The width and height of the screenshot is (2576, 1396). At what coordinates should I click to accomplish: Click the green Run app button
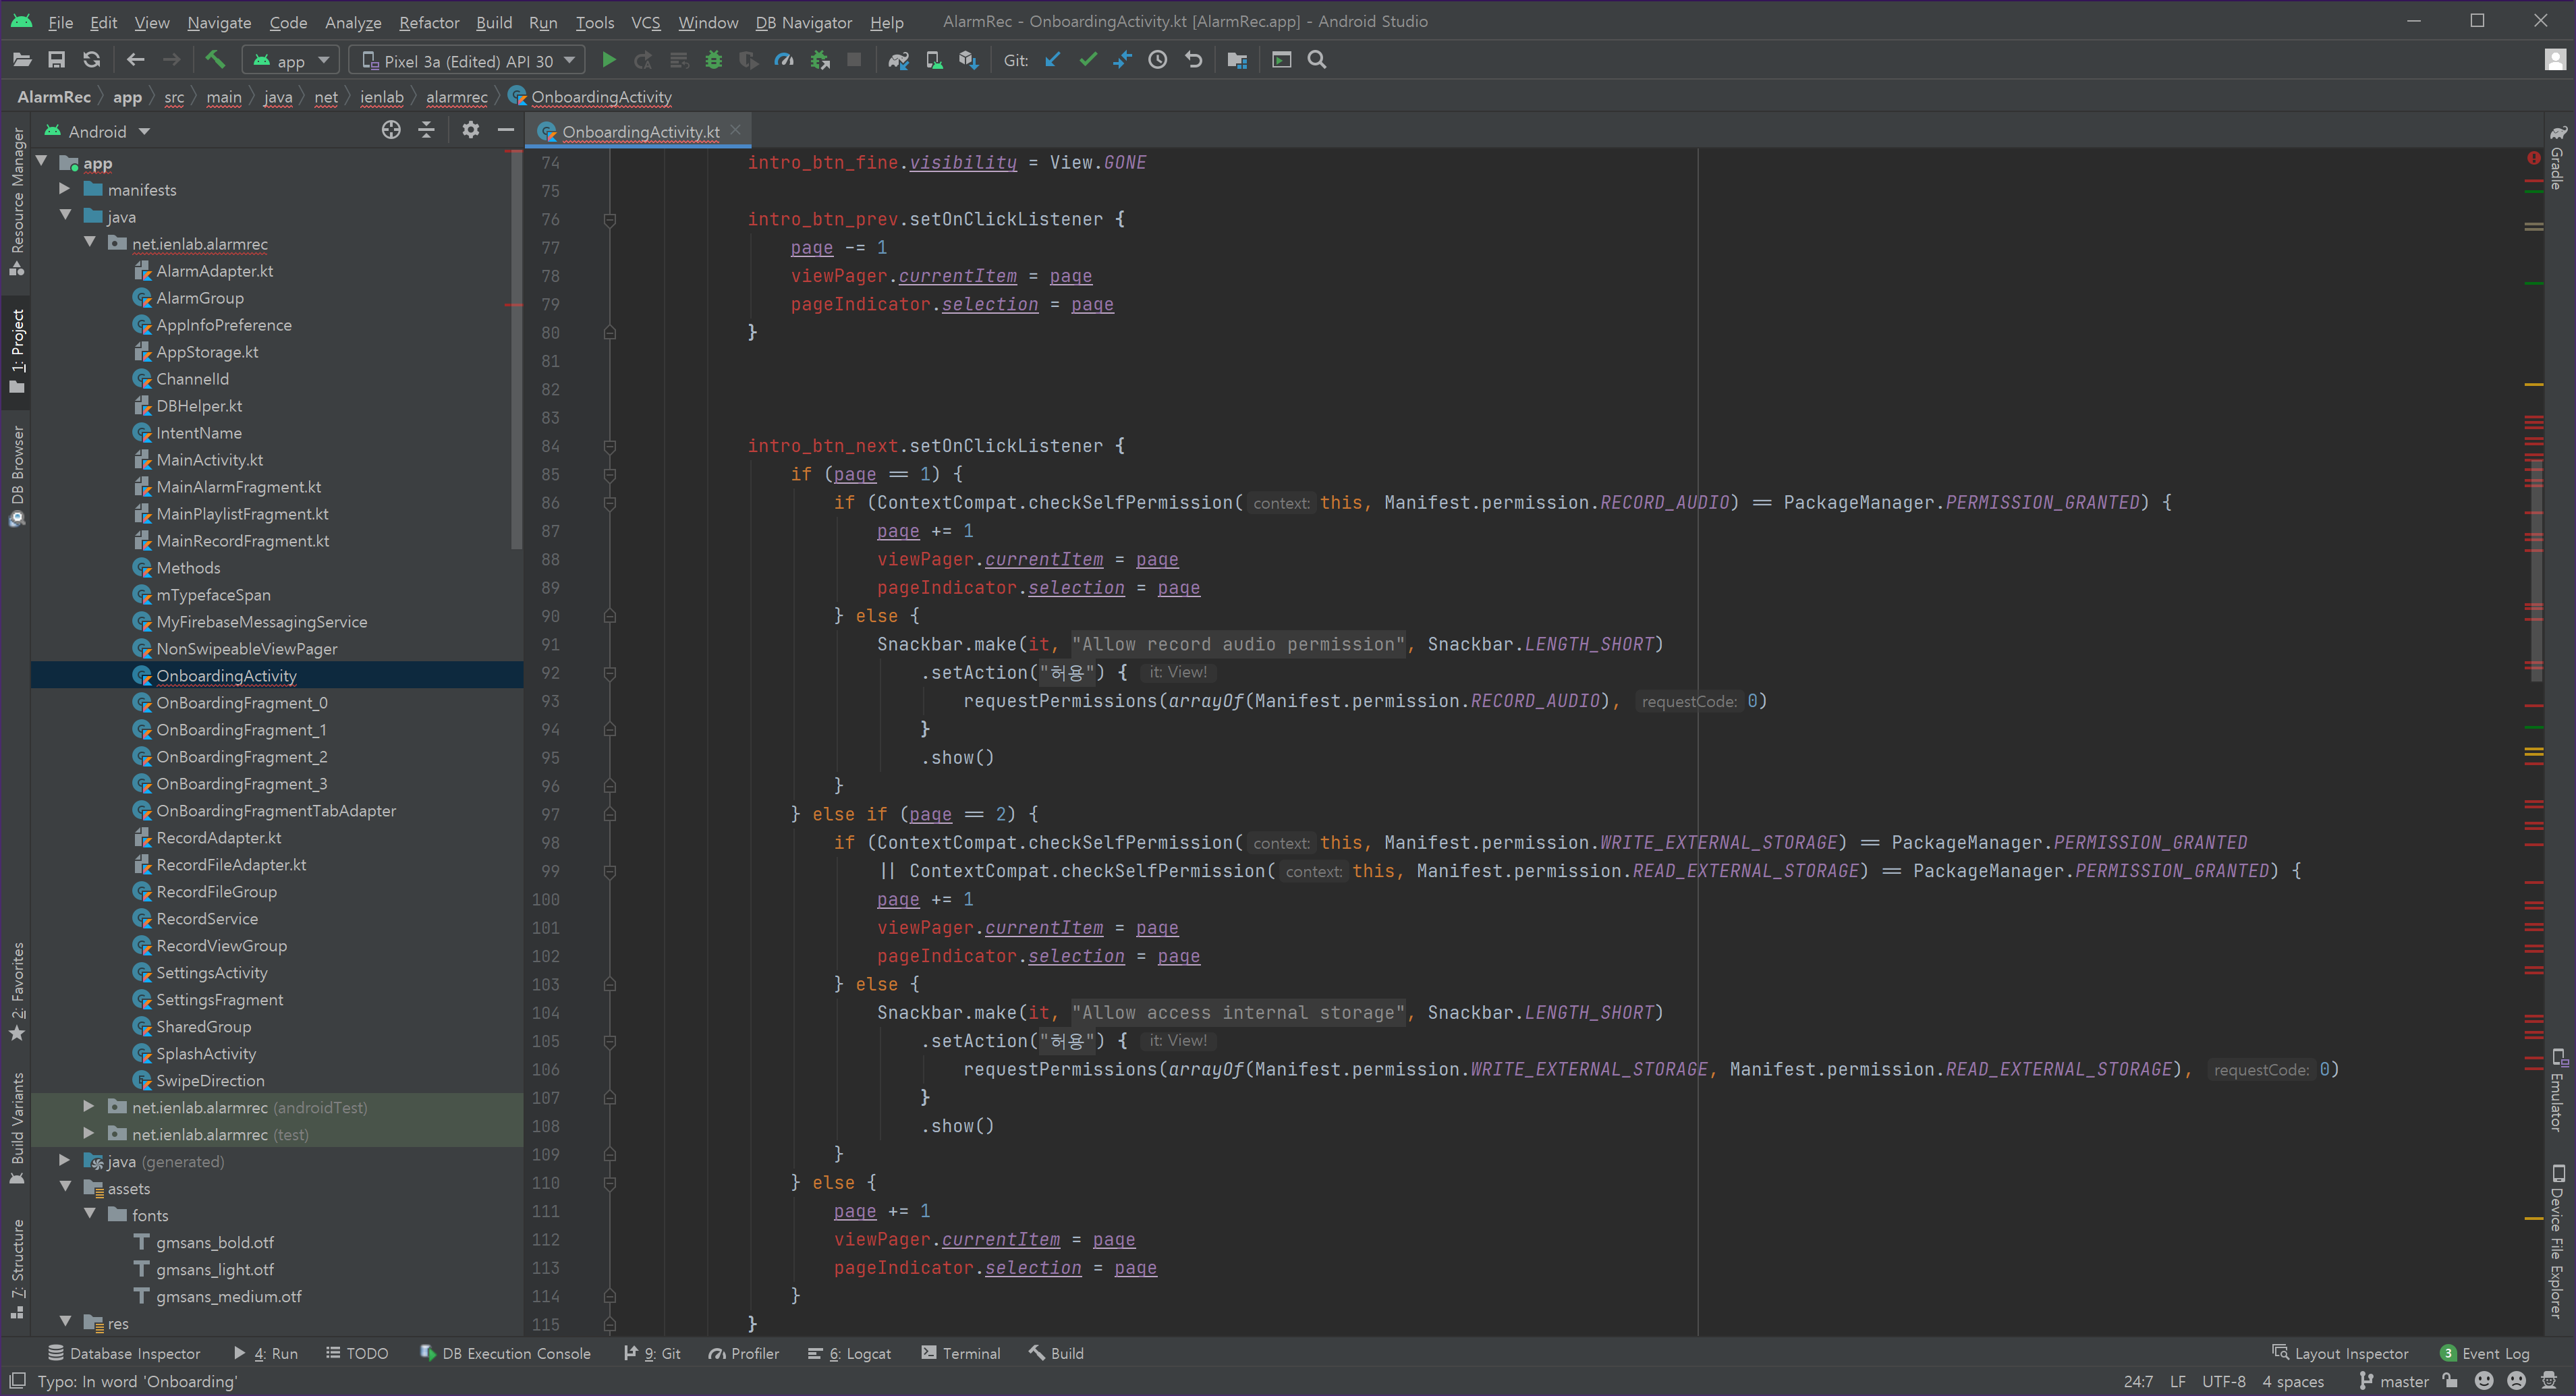point(608,60)
